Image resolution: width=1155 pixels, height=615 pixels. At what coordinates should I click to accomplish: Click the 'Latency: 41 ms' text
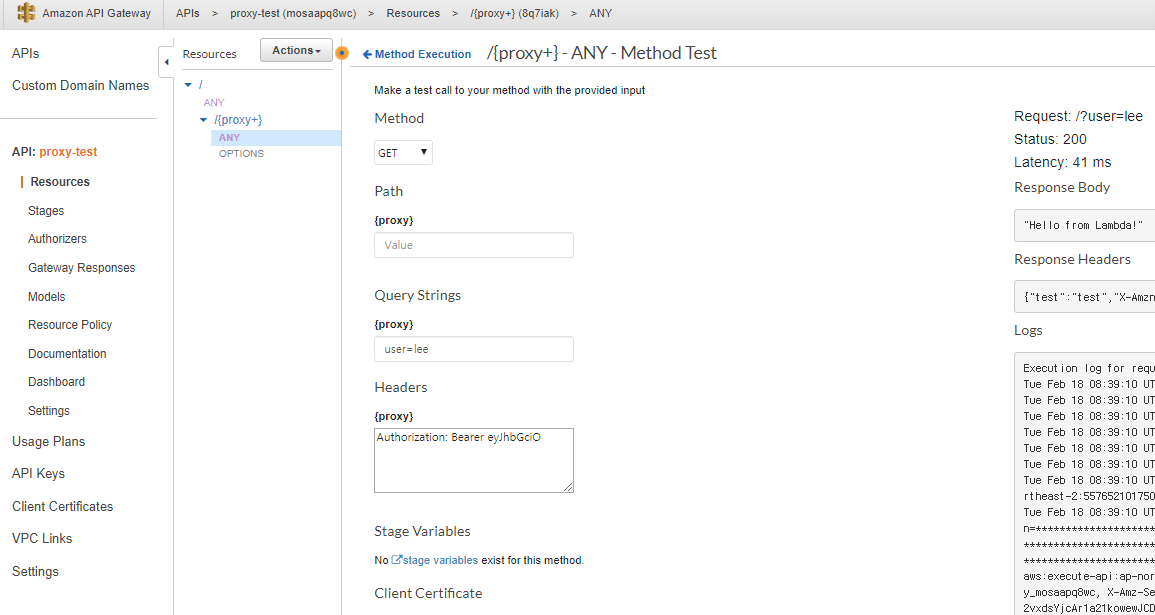[1063, 162]
